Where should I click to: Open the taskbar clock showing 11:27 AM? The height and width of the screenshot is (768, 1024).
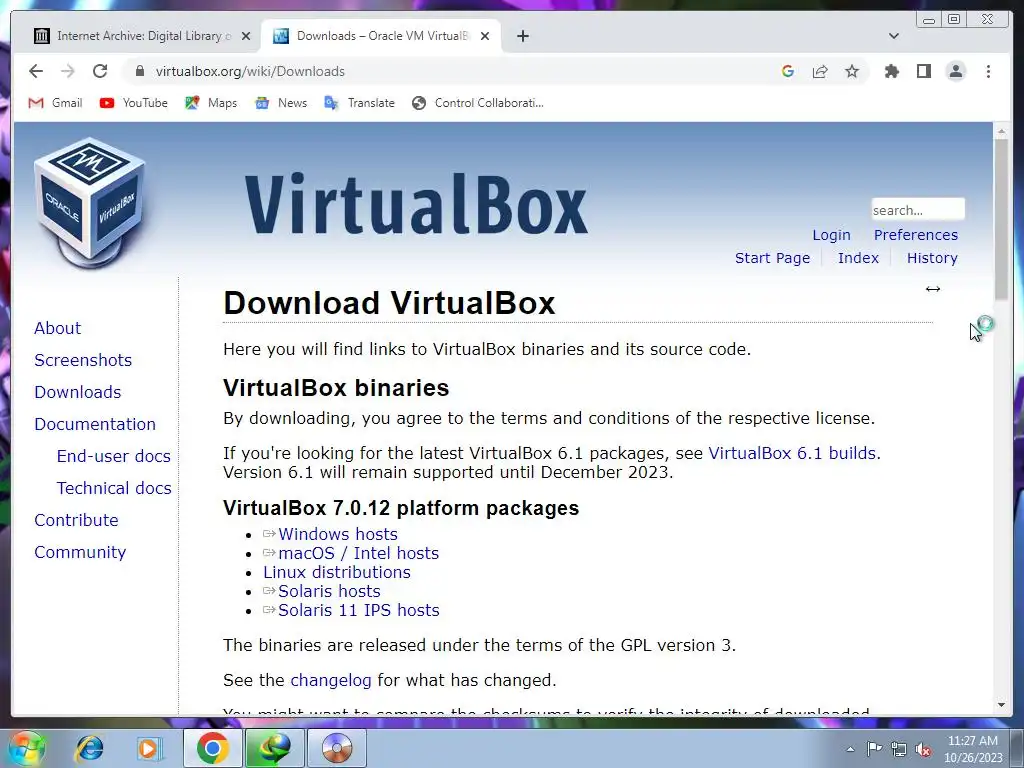pos(973,749)
